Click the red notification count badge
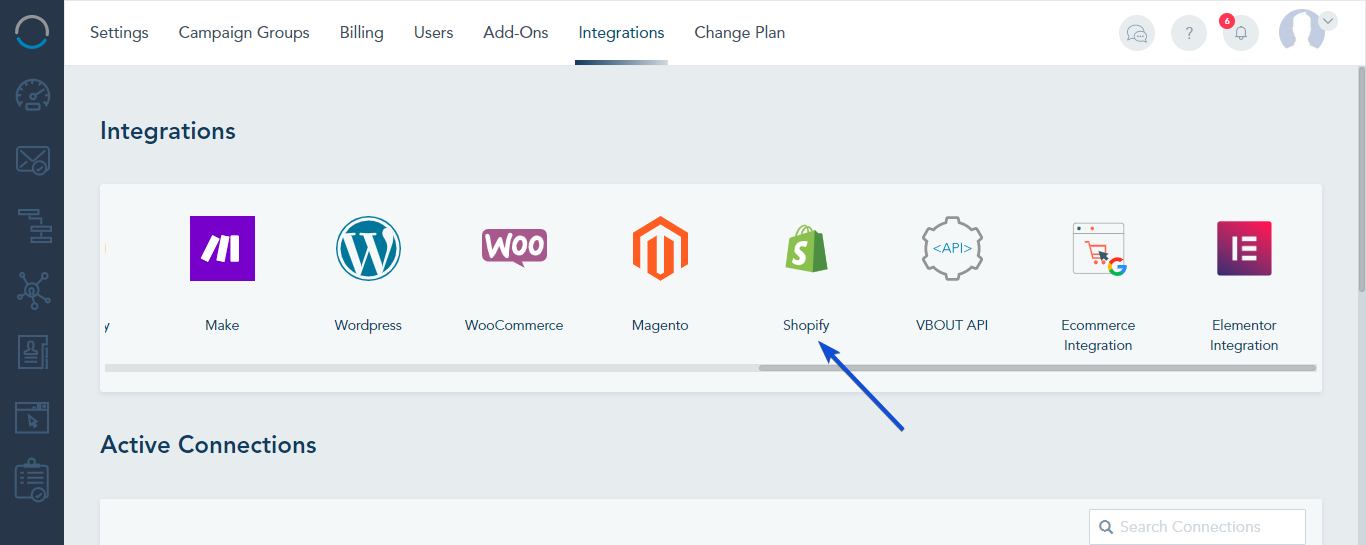 1227,21
